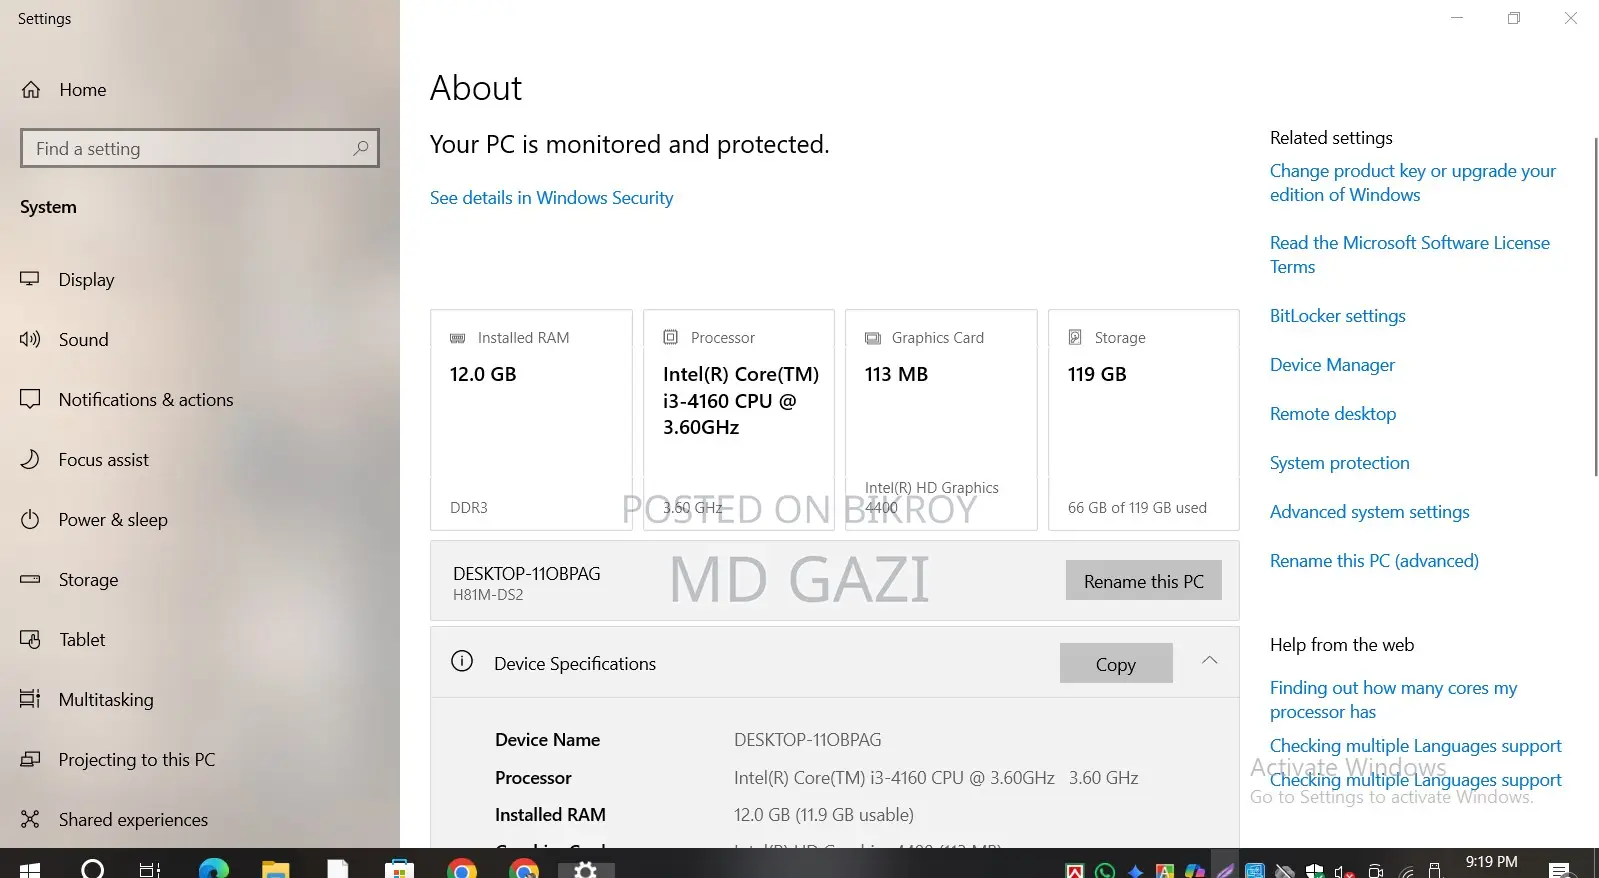Click the Graphics Card icon on its card
The width and height of the screenshot is (1599, 878).
point(873,338)
